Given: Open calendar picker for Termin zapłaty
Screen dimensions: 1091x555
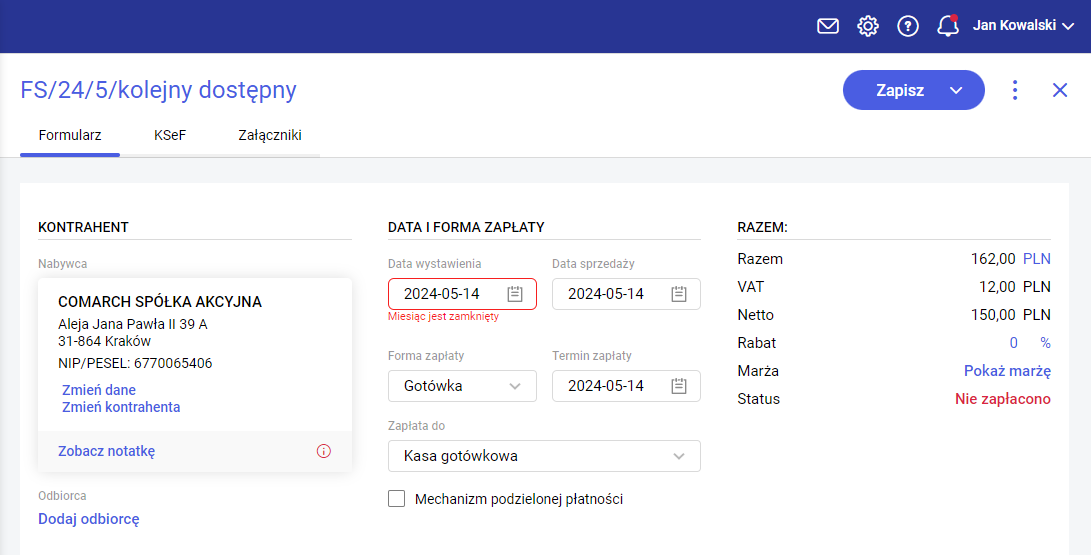Looking at the screenshot, I should point(679,386).
